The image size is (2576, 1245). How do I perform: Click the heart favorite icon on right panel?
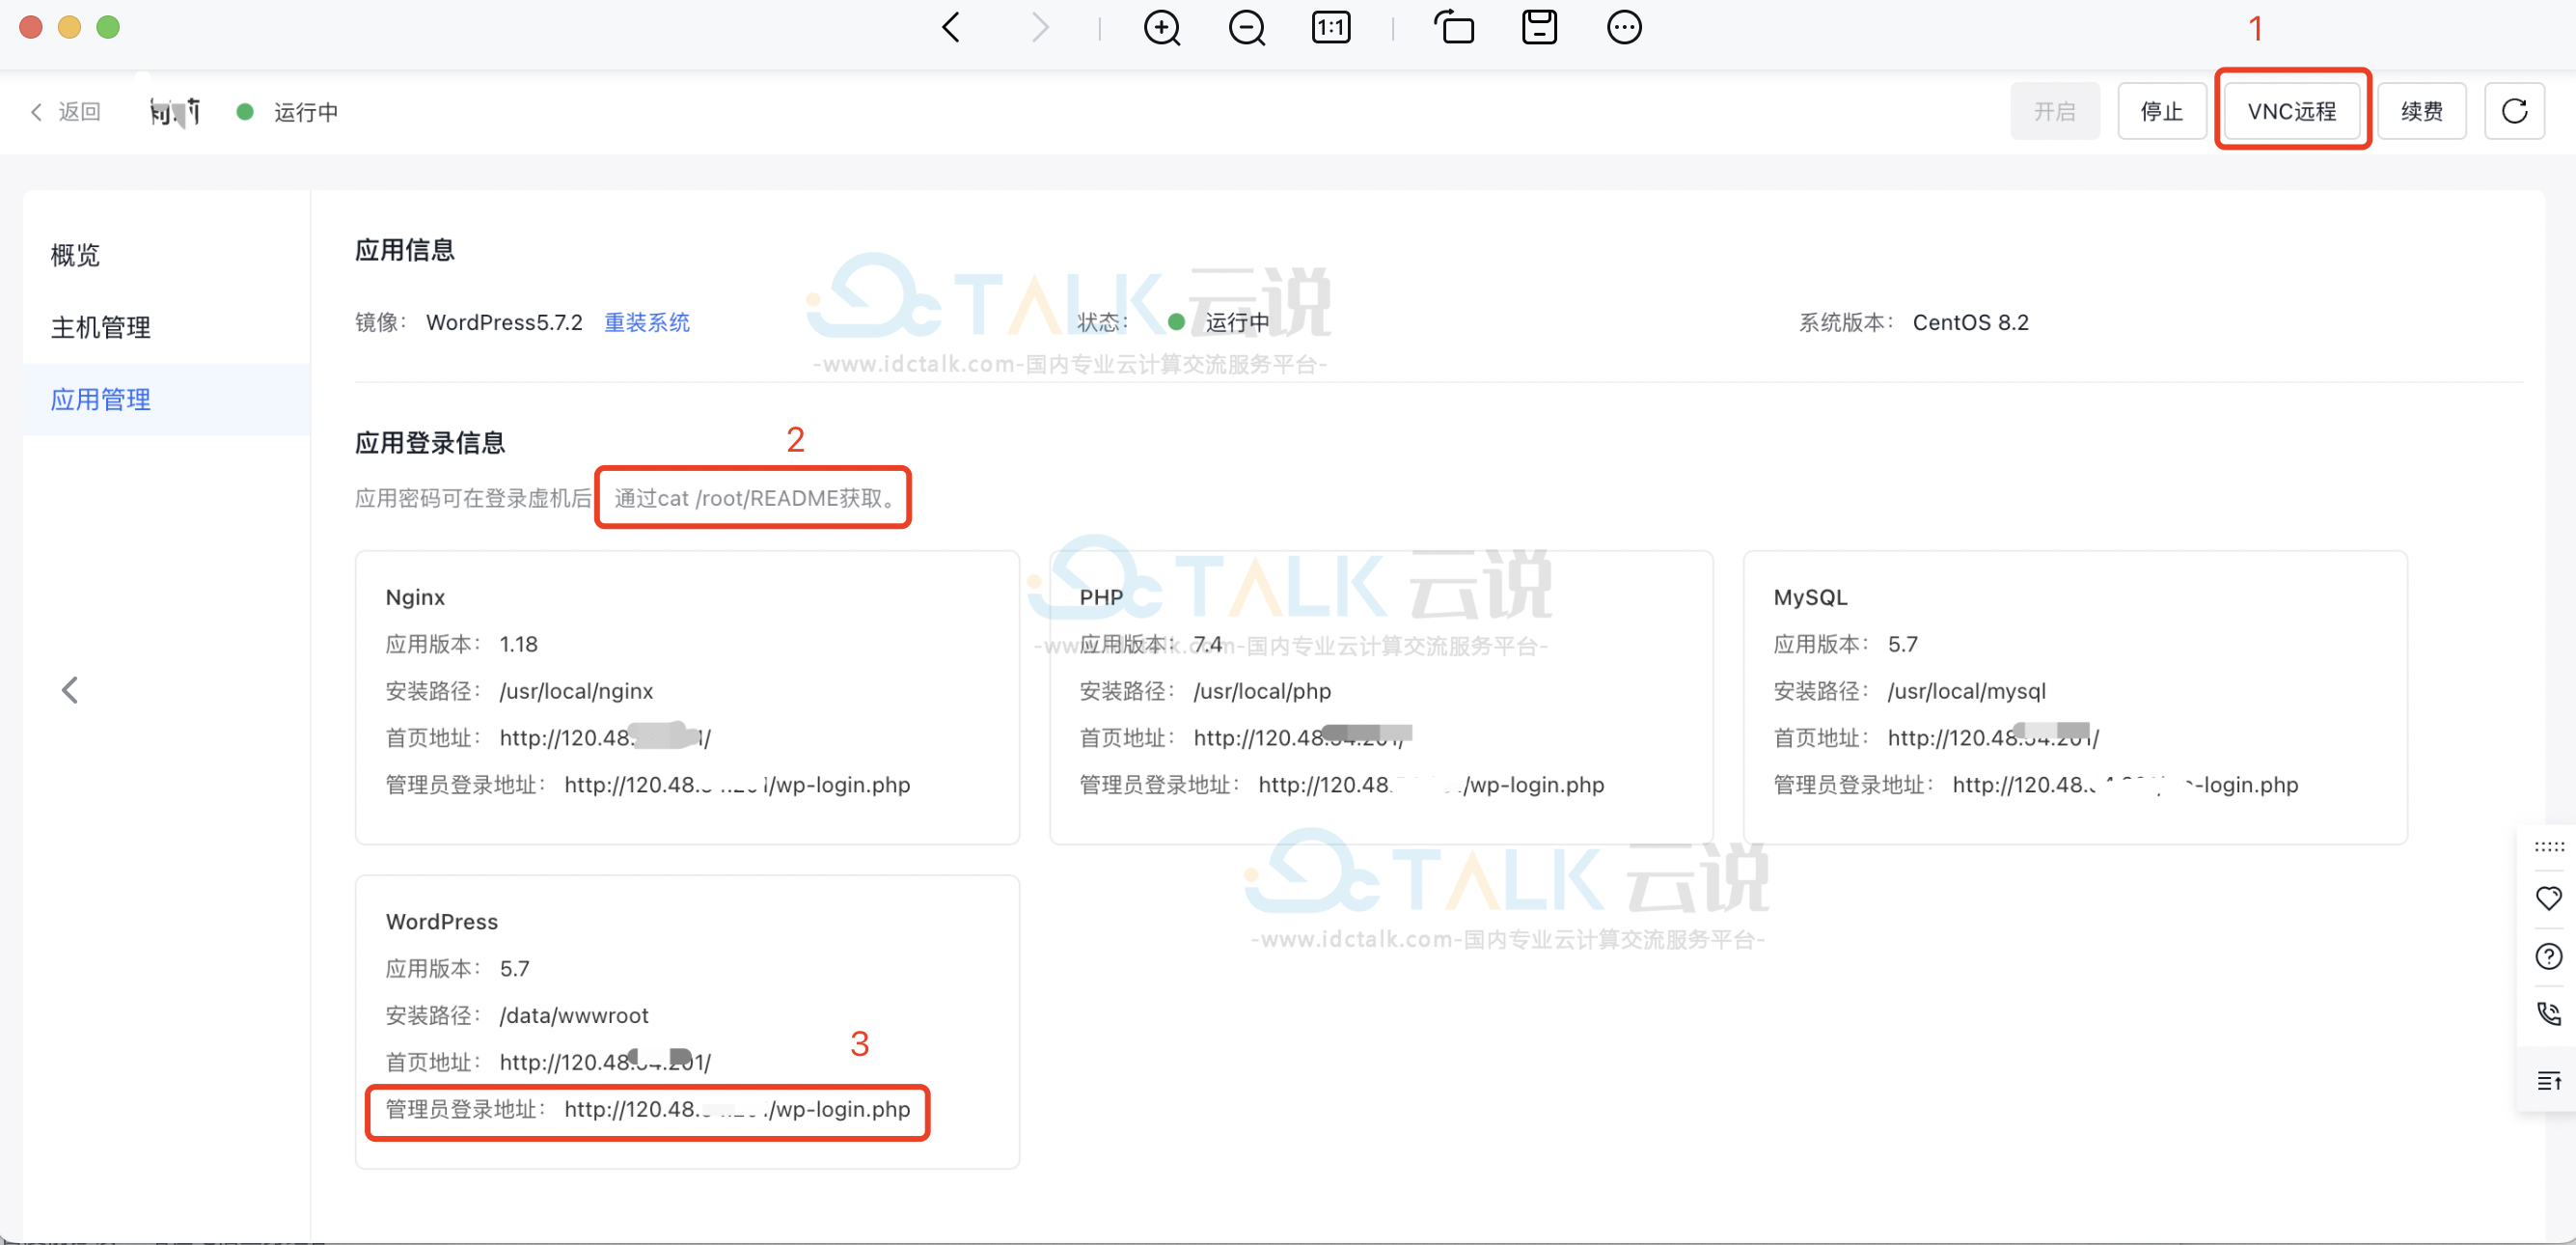(x=2549, y=898)
